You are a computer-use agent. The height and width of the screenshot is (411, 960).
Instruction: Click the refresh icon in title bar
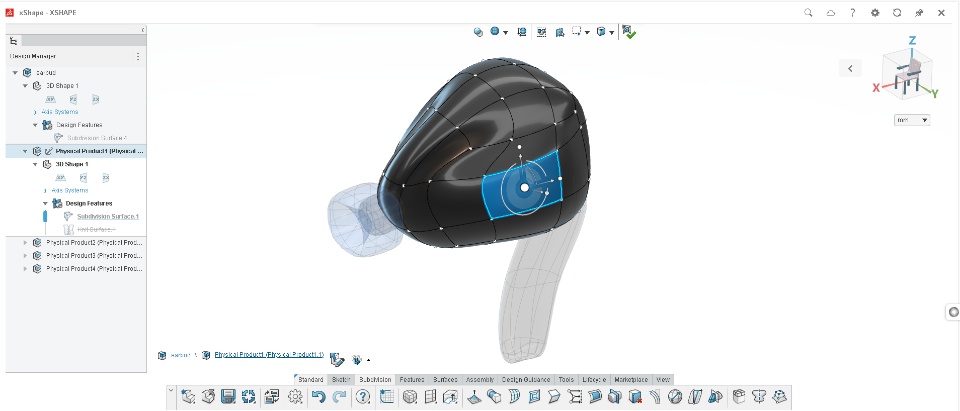(x=897, y=12)
